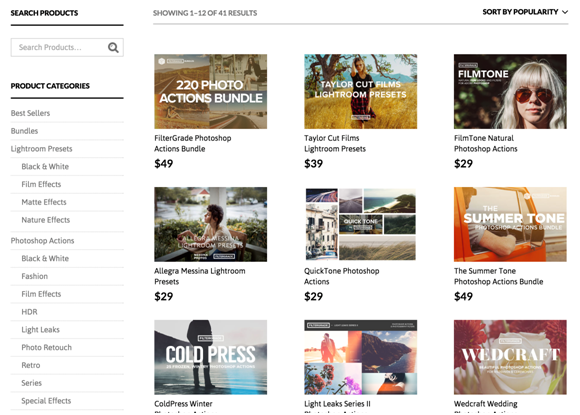This screenshot has height=415, width=580.
Task: Open the QuickTone collage thumbnail
Action: click(x=361, y=224)
